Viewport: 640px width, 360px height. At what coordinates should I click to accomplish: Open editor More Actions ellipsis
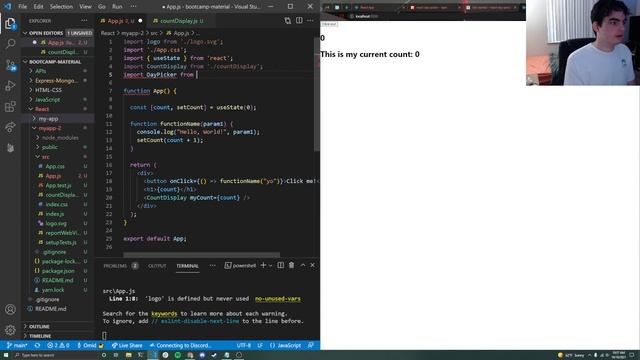click(x=310, y=20)
